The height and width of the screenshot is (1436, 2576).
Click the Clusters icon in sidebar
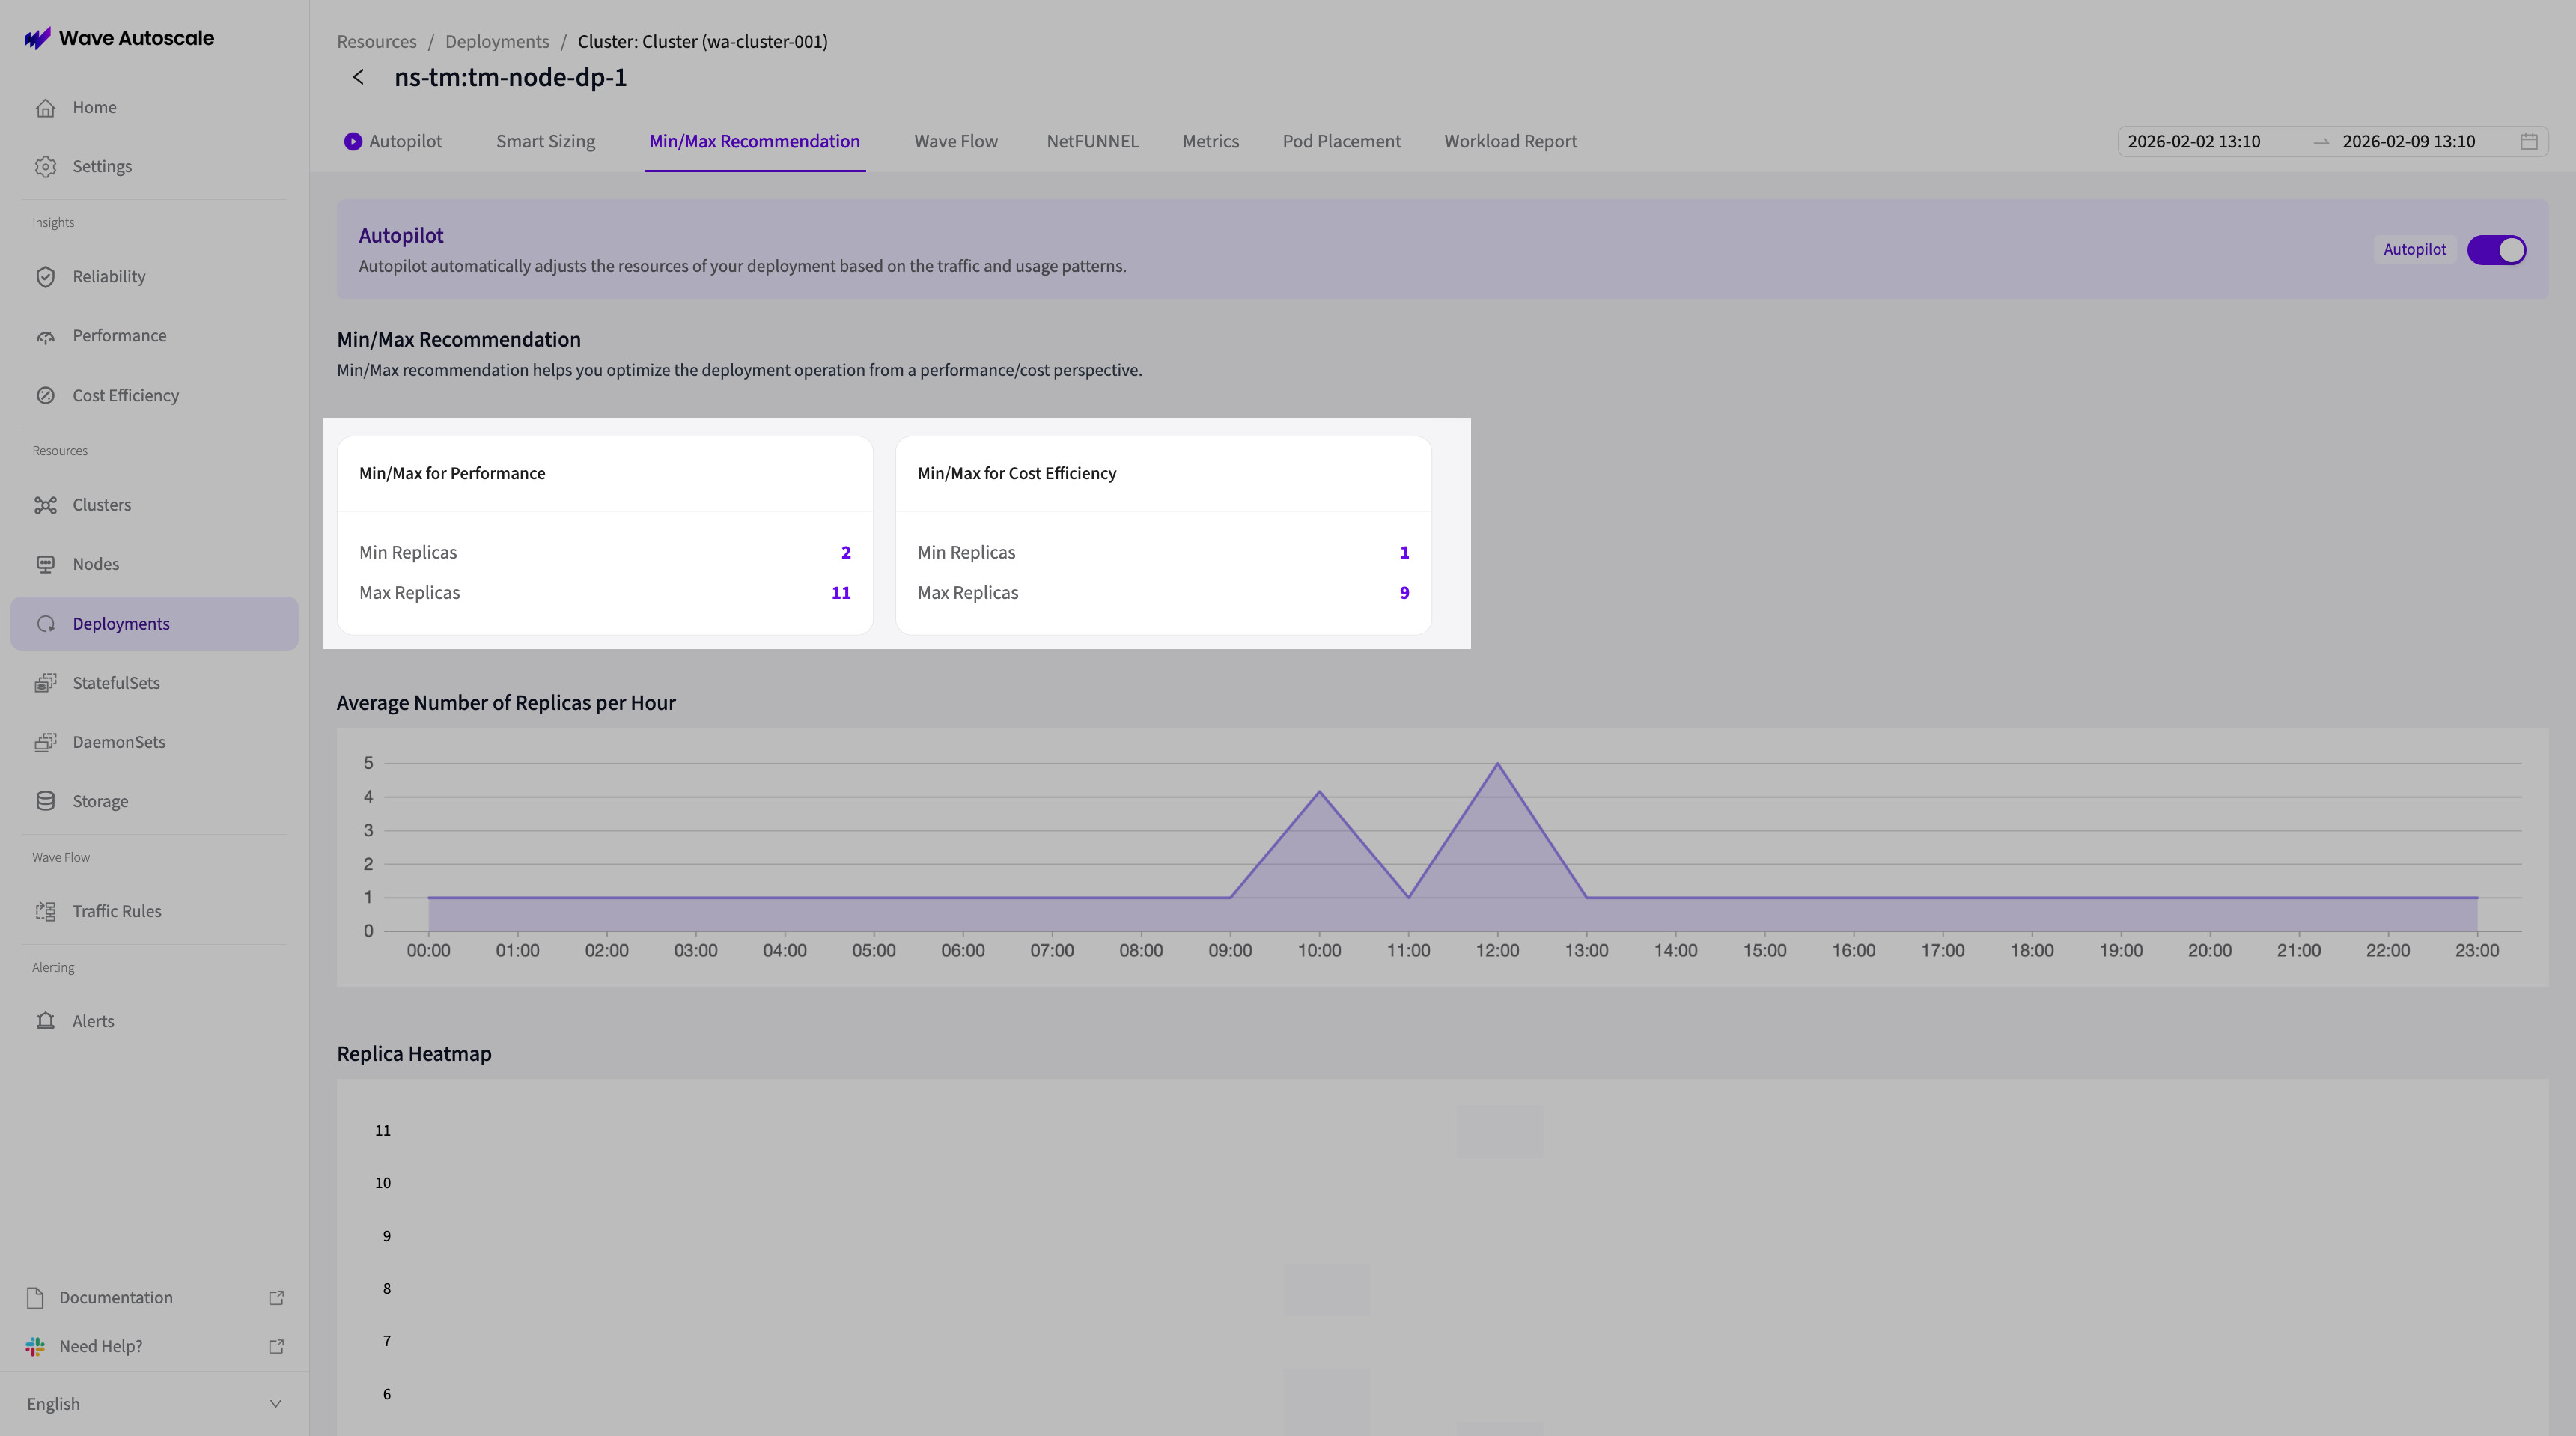click(x=45, y=505)
